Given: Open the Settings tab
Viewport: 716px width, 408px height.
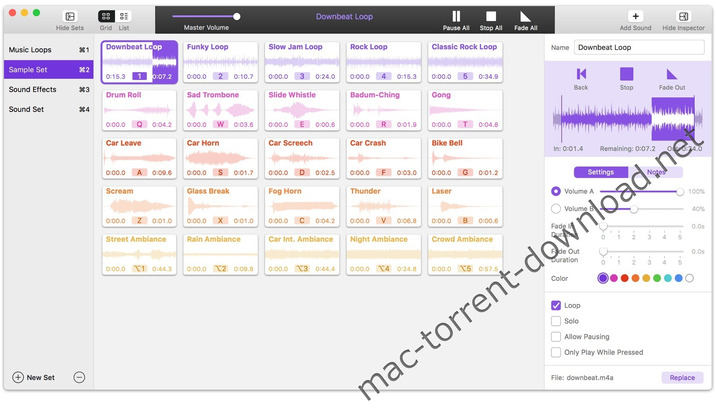Looking at the screenshot, I should pyautogui.click(x=601, y=172).
